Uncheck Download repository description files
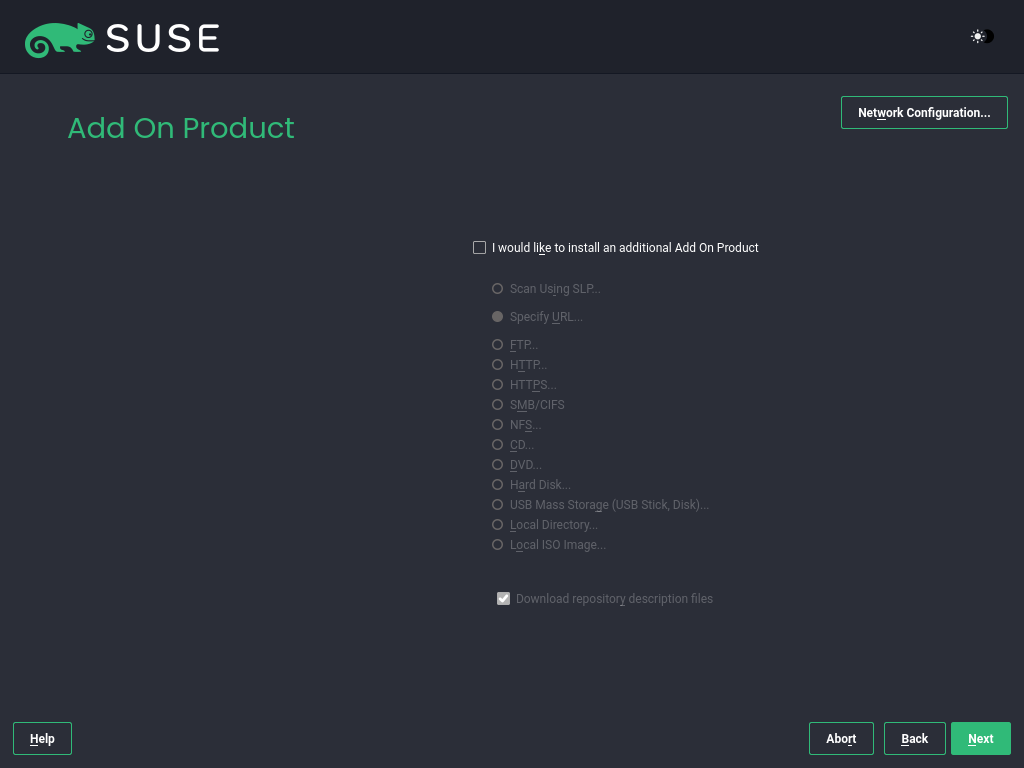 tap(503, 598)
